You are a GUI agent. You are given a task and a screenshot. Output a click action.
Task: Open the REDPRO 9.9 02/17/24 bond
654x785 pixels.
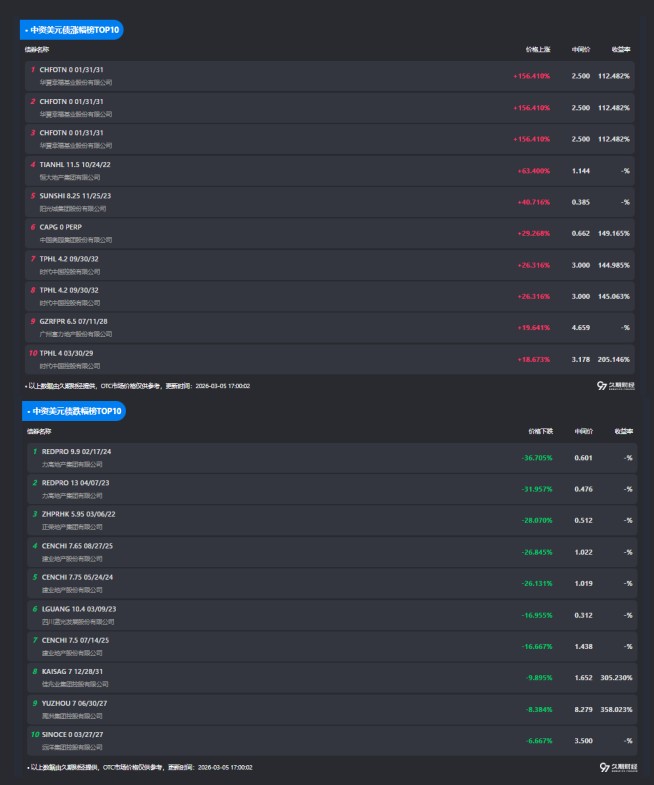coord(76,451)
